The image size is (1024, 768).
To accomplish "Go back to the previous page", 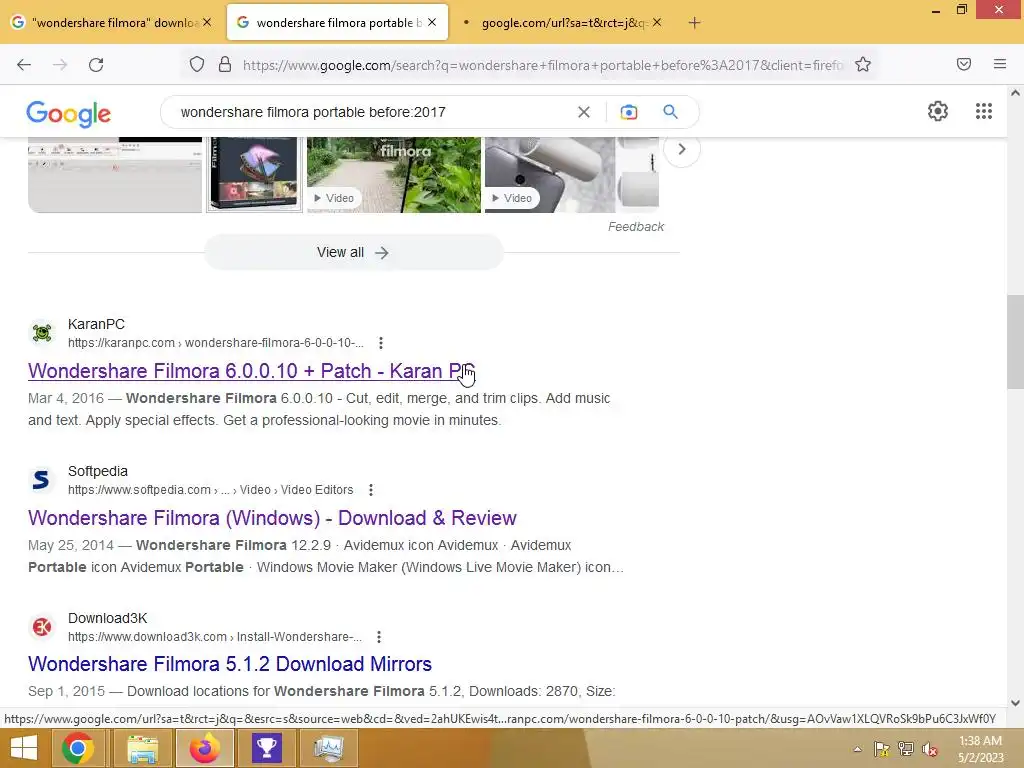I will coord(24,65).
